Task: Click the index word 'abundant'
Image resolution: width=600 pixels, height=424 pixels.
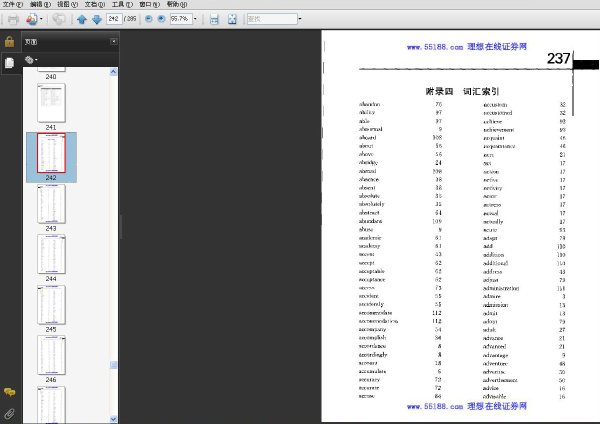Action: coord(370,221)
